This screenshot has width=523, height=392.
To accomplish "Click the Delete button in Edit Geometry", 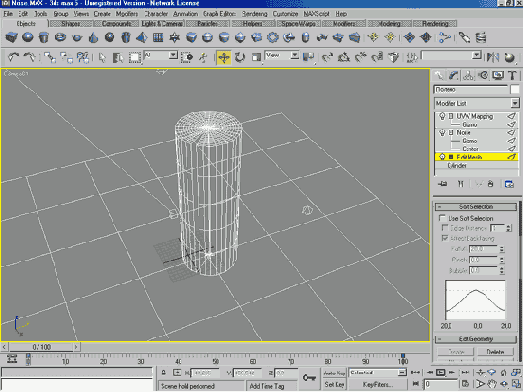I will click(x=495, y=352).
